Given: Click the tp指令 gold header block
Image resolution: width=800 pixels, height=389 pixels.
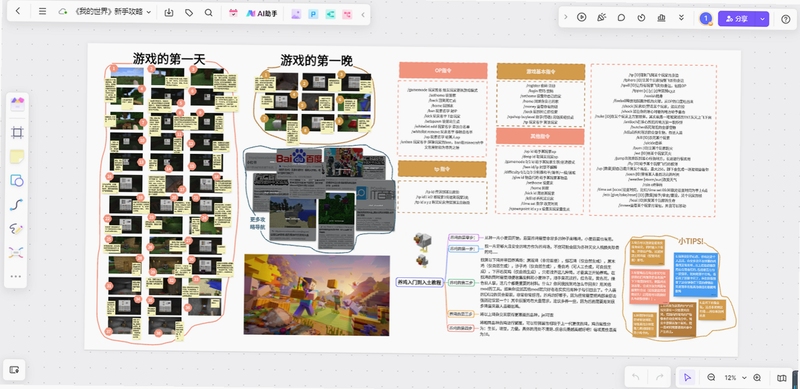Looking at the screenshot, I should click(x=442, y=169).
